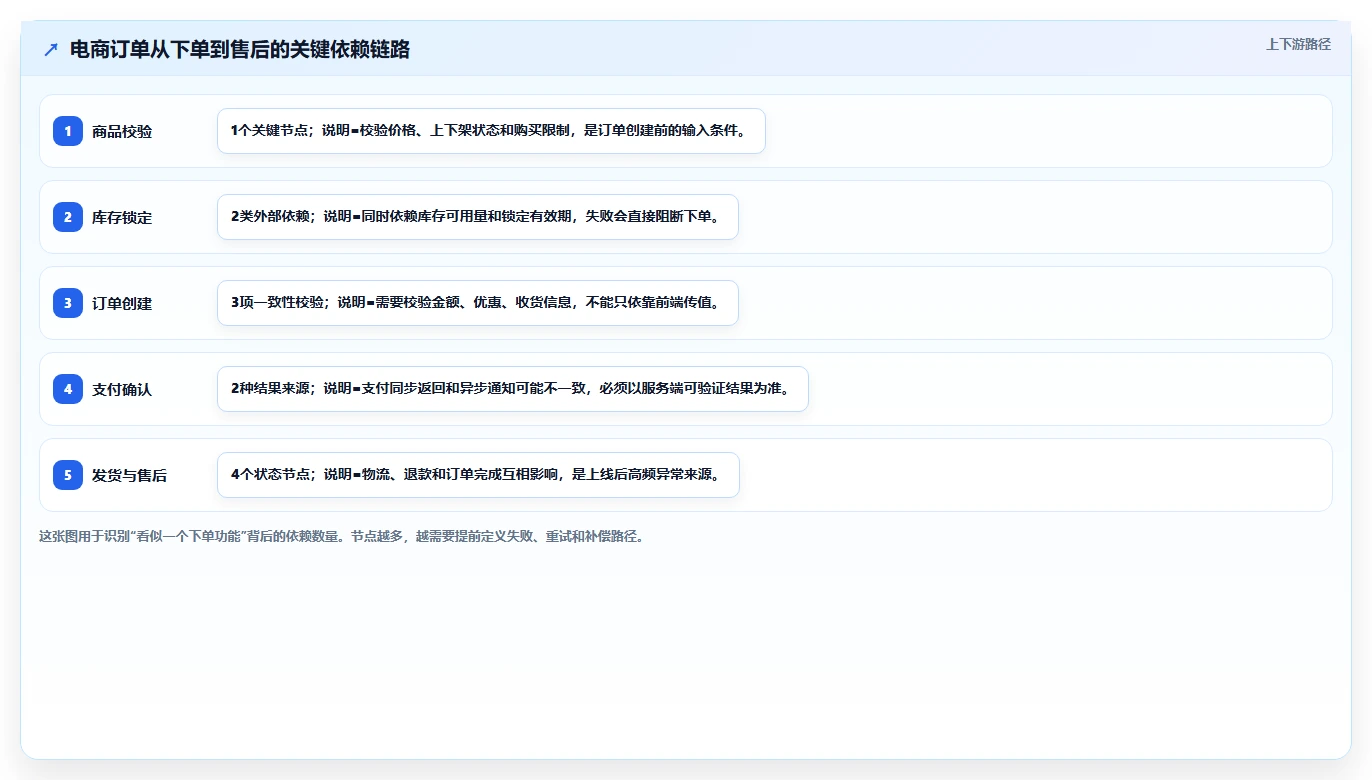Image resolution: width=1372 pixels, height=780 pixels.
Task: Click the description box starting 4个状态节点
Action: tap(478, 475)
